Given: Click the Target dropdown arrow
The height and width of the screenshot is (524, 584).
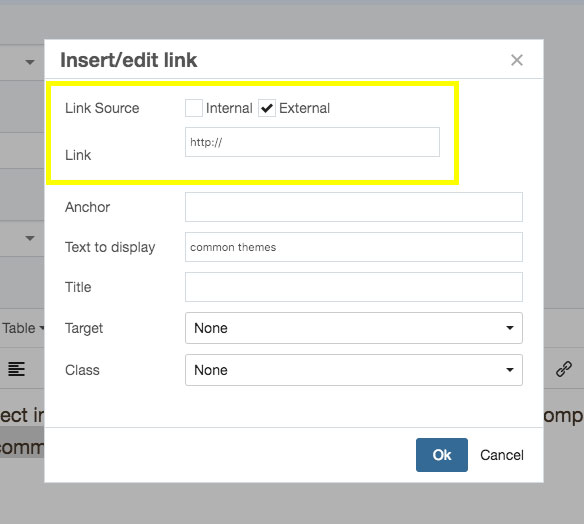Looking at the screenshot, I should (x=510, y=328).
